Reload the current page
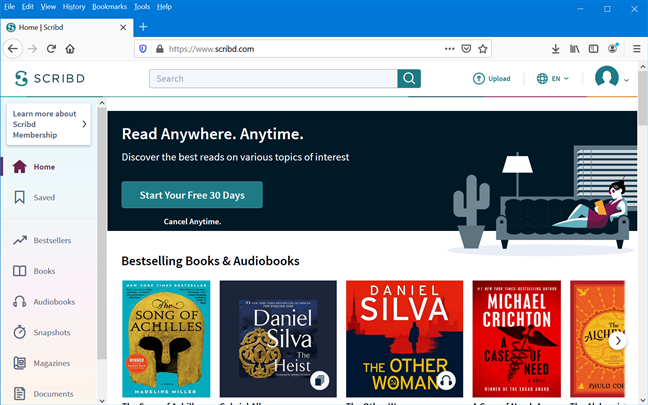This screenshot has width=648, height=405. [x=51, y=49]
